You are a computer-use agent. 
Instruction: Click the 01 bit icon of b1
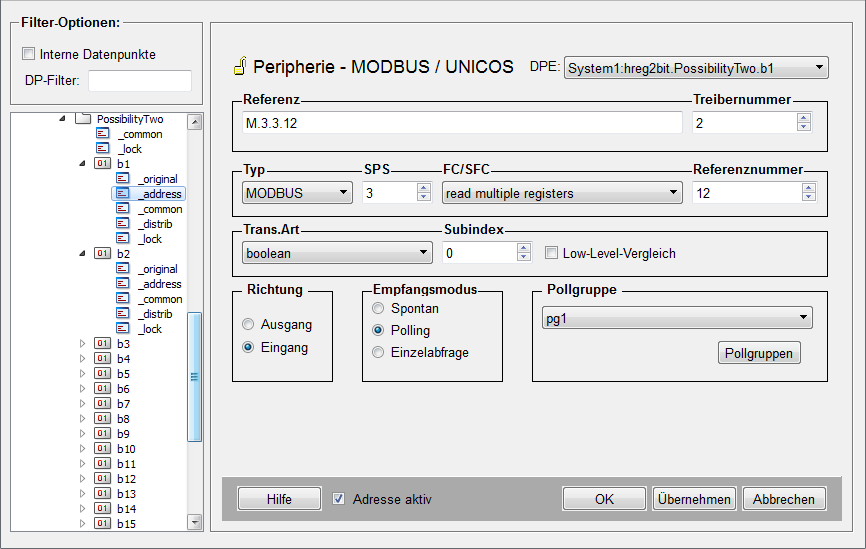102,163
